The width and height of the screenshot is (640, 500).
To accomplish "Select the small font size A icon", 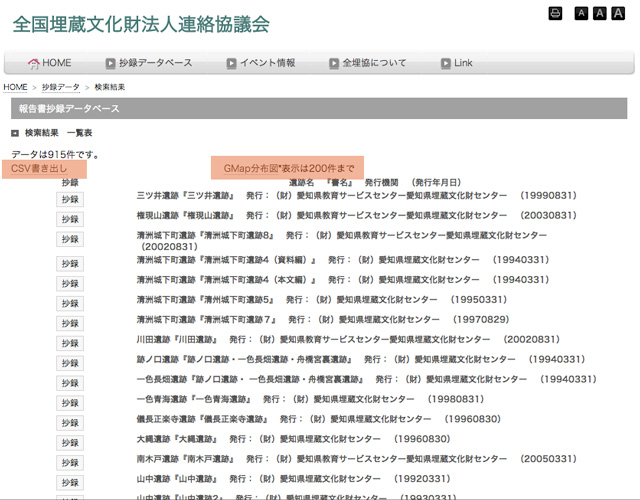I will (581, 13).
